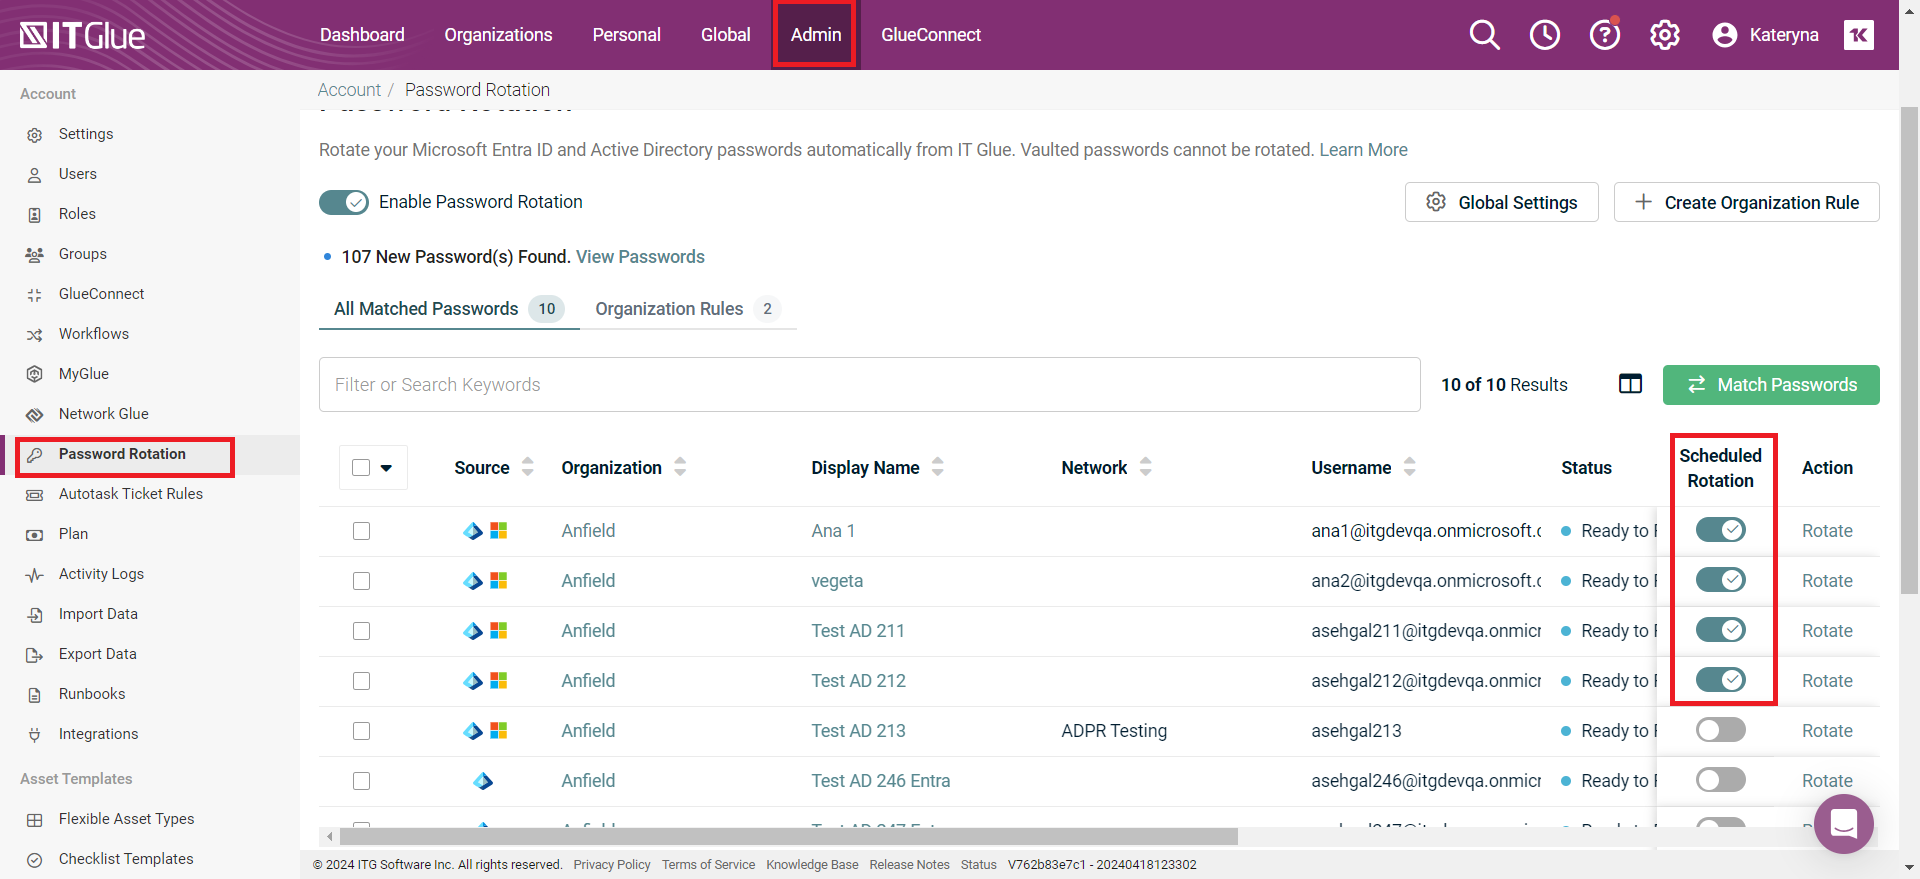Click Rotate for Test AD 212
1920x879 pixels.
[x=1827, y=681]
